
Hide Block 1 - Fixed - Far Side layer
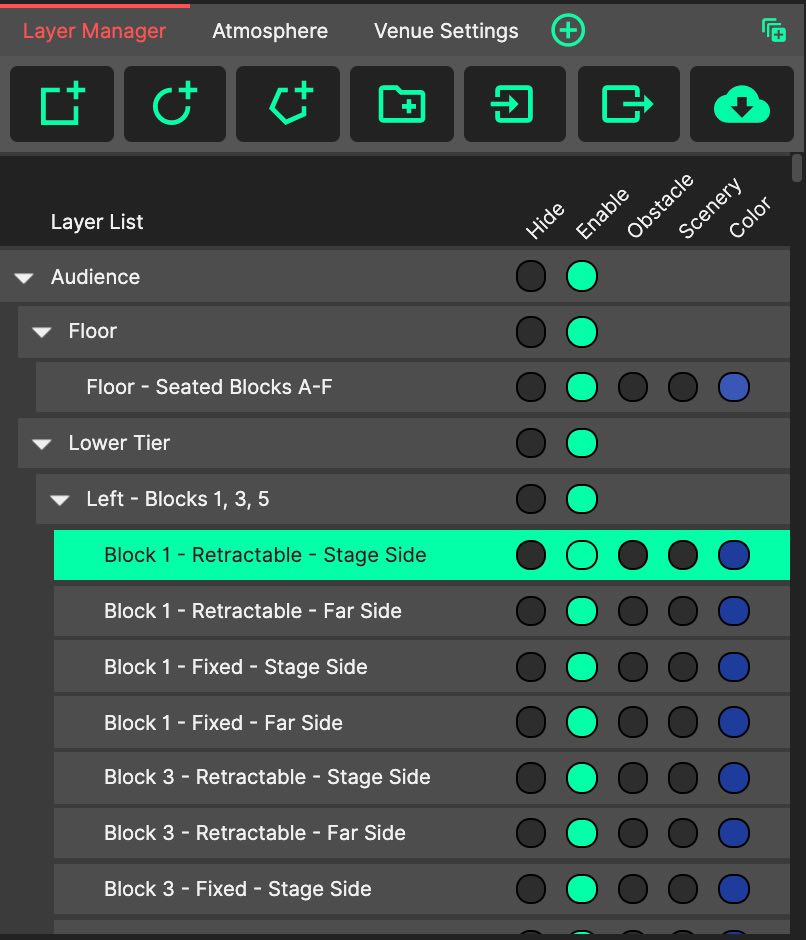(x=531, y=722)
